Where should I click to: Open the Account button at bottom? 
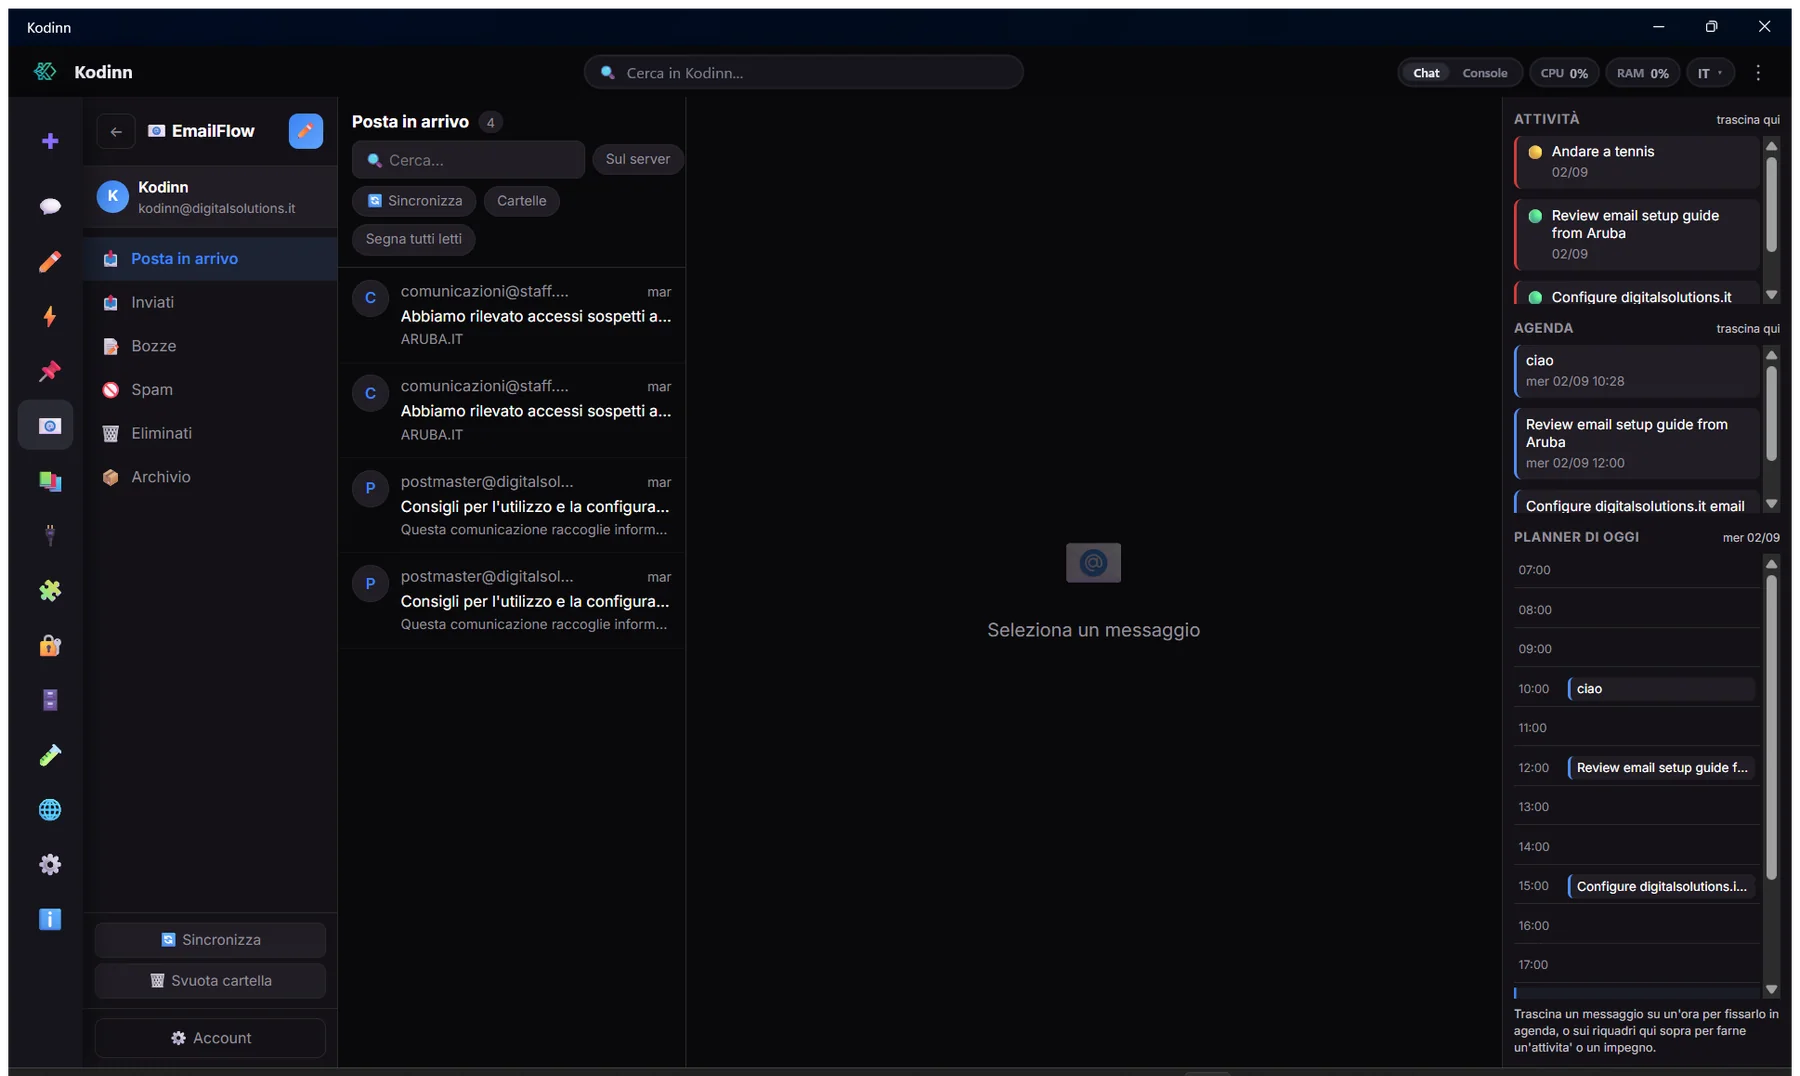click(210, 1038)
